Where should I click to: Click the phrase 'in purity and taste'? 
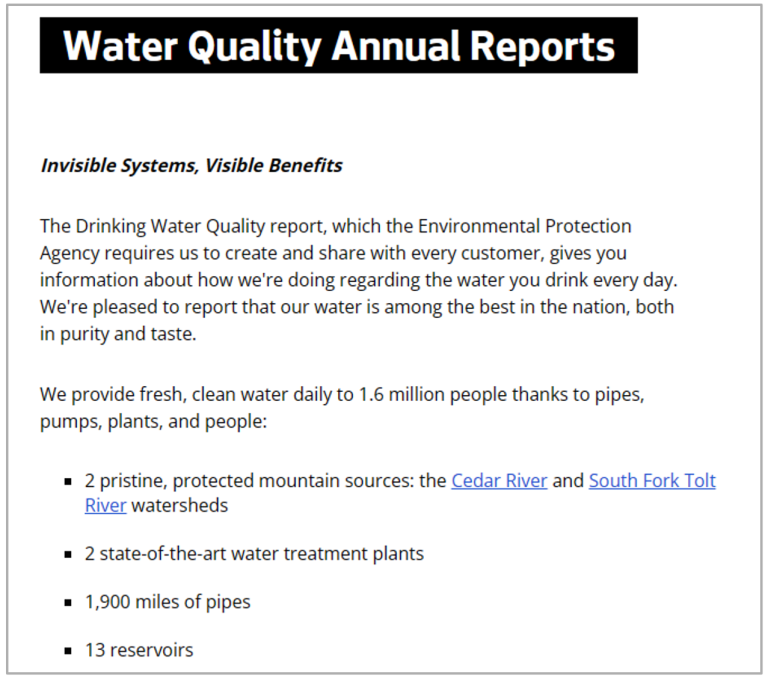point(118,335)
